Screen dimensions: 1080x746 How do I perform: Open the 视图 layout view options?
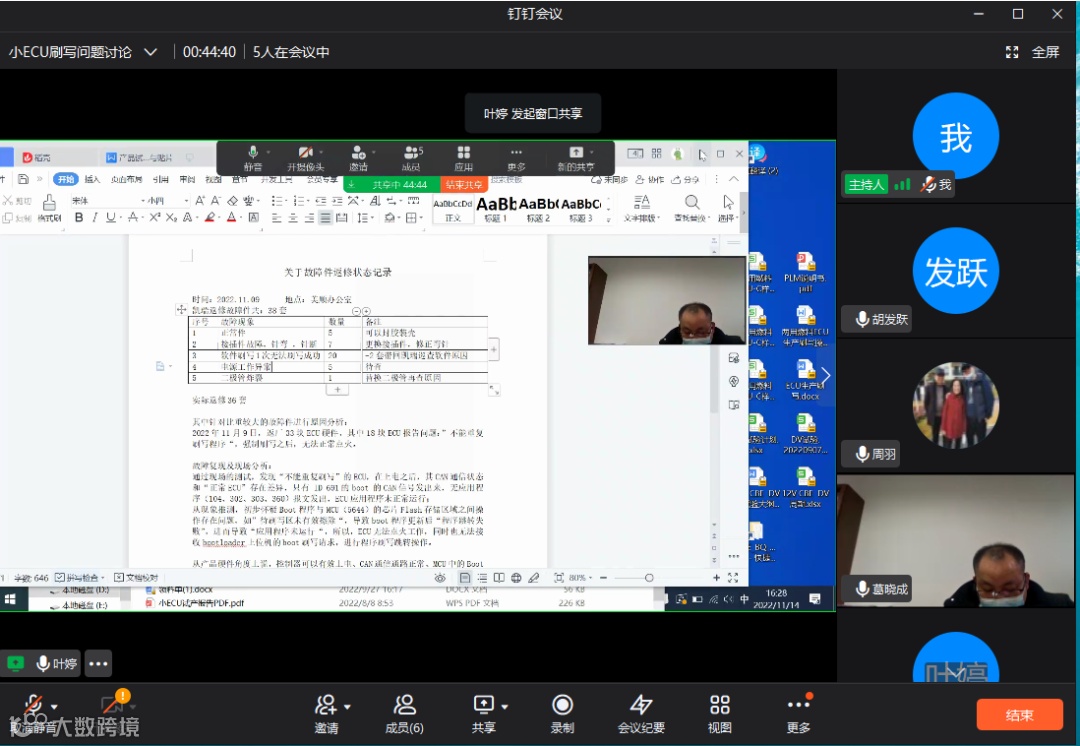[720, 714]
